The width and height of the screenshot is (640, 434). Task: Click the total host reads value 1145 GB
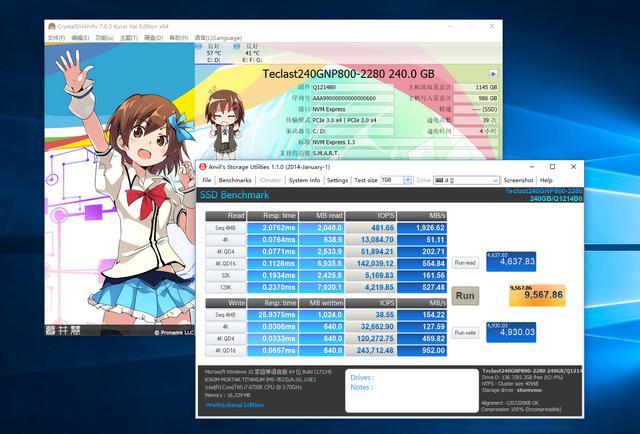tap(476, 87)
